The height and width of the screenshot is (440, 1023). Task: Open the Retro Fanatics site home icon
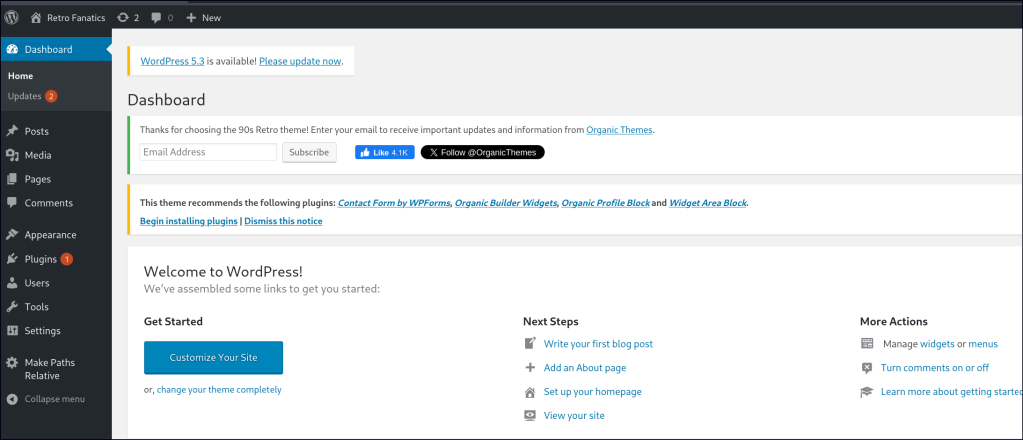pos(37,18)
